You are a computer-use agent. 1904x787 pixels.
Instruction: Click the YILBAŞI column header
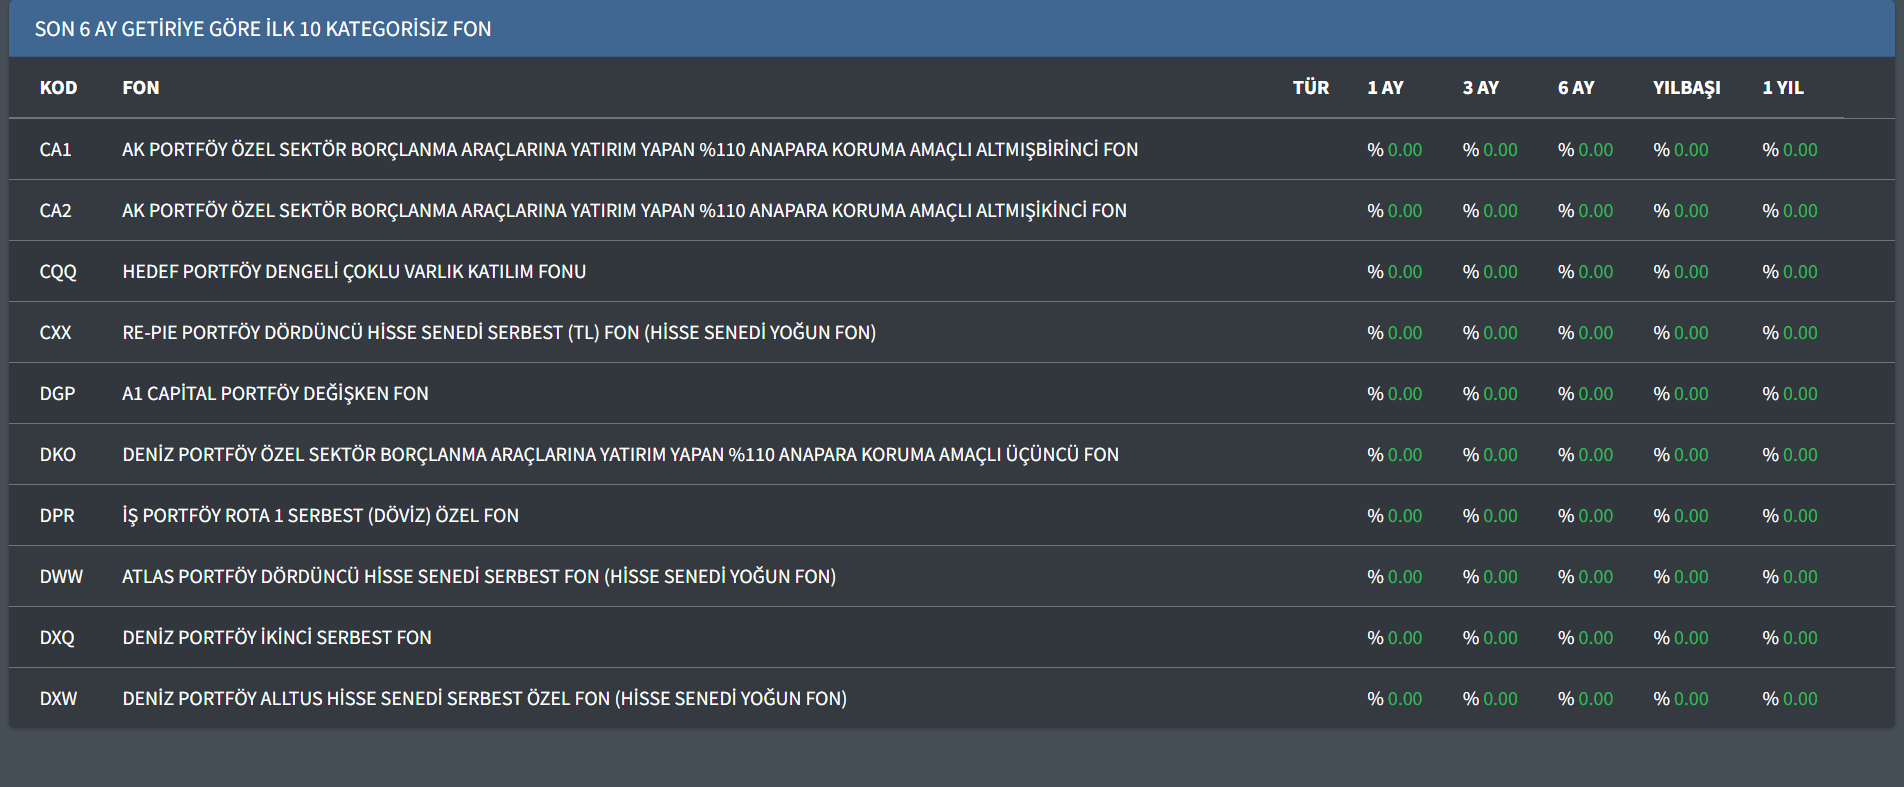coord(1686,88)
